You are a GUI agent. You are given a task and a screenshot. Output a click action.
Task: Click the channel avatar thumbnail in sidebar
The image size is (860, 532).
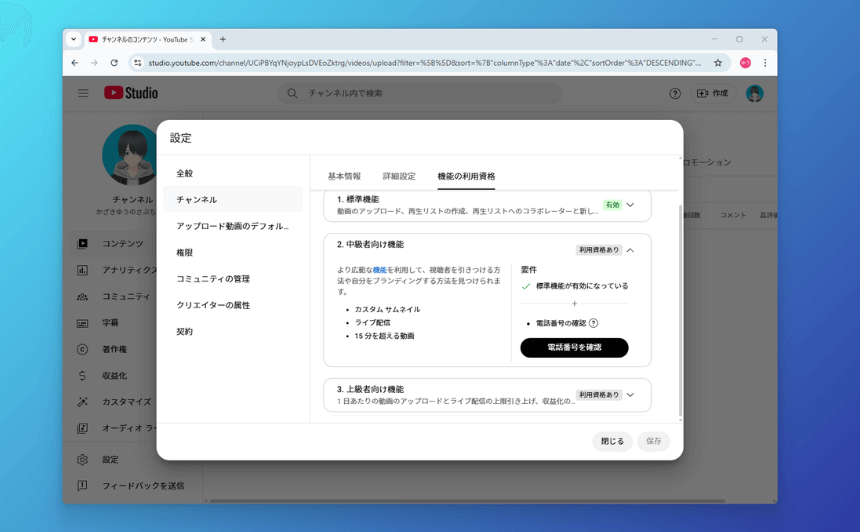click(x=129, y=155)
